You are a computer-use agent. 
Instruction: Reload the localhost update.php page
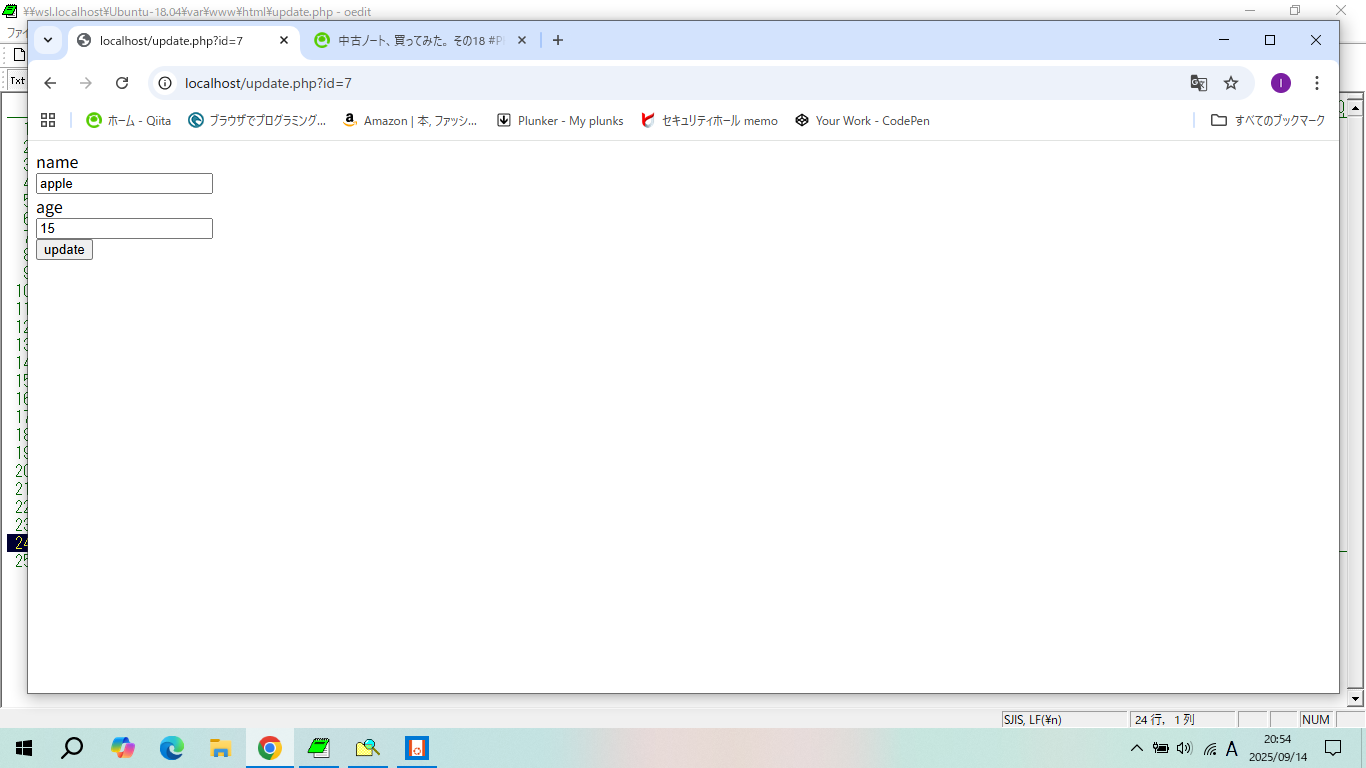click(122, 83)
